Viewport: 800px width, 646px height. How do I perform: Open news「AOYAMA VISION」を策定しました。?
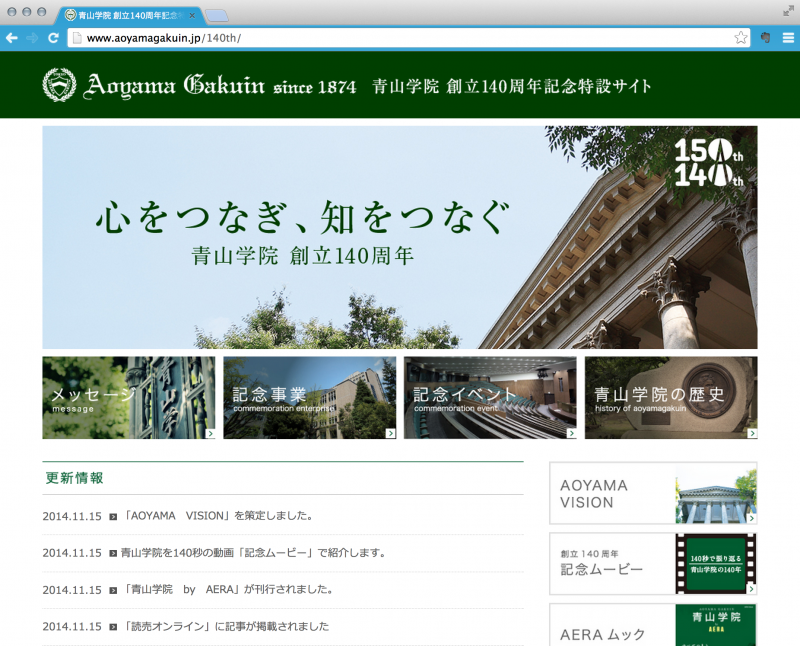coord(218,516)
